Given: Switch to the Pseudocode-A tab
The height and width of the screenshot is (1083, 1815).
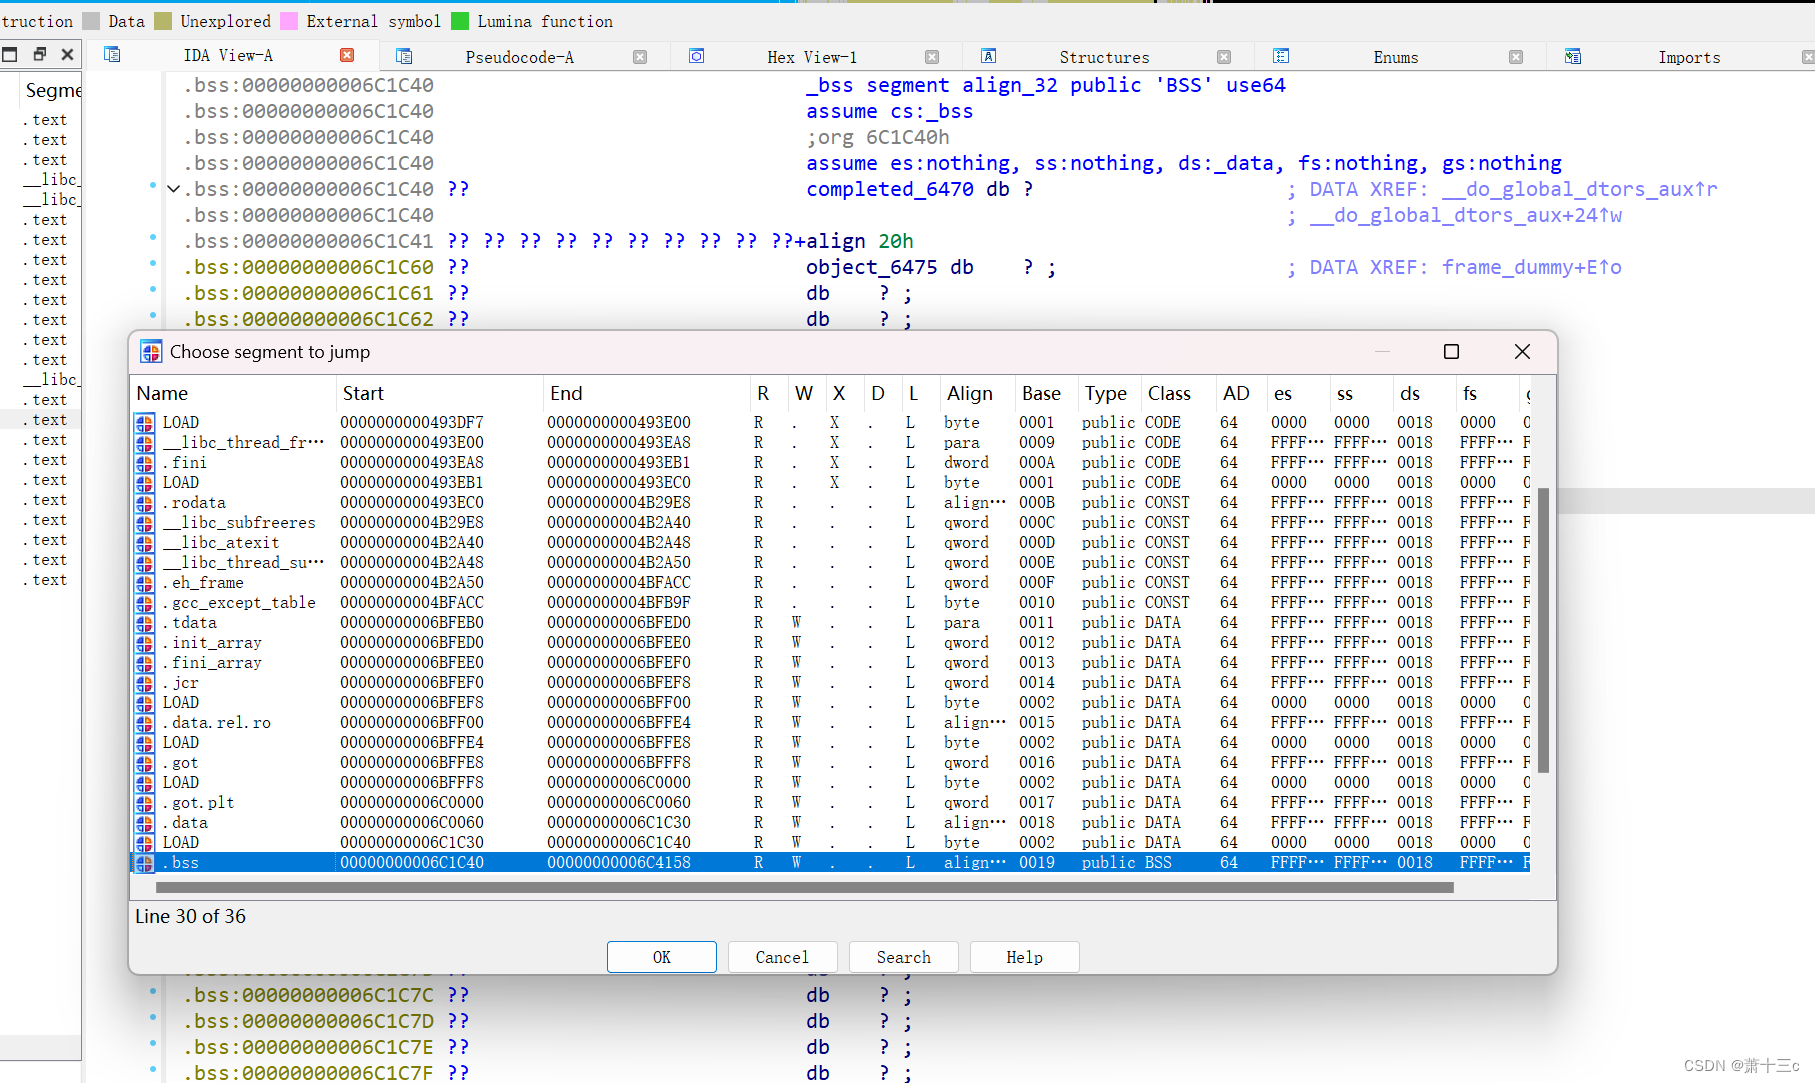Looking at the screenshot, I should tap(520, 57).
